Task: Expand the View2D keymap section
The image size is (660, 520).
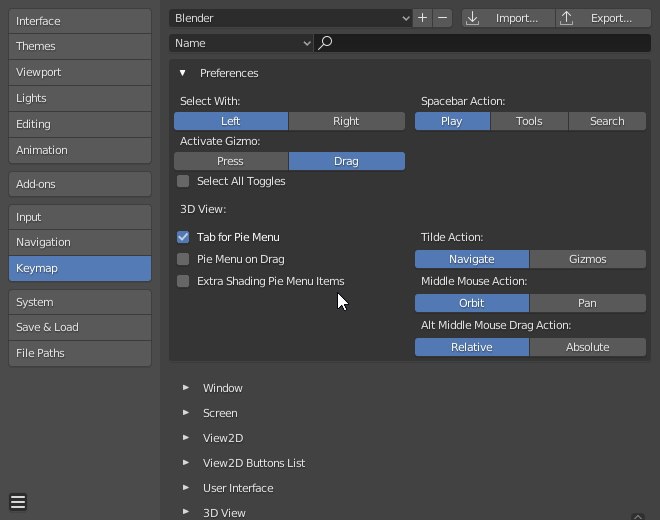Action: tap(186, 437)
